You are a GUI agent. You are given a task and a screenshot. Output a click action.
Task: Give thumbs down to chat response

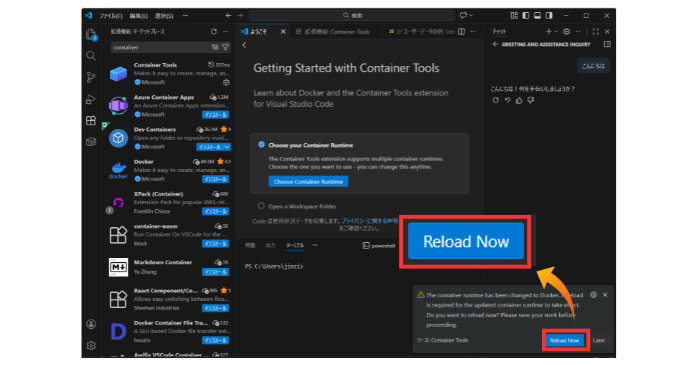tap(531, 100)
